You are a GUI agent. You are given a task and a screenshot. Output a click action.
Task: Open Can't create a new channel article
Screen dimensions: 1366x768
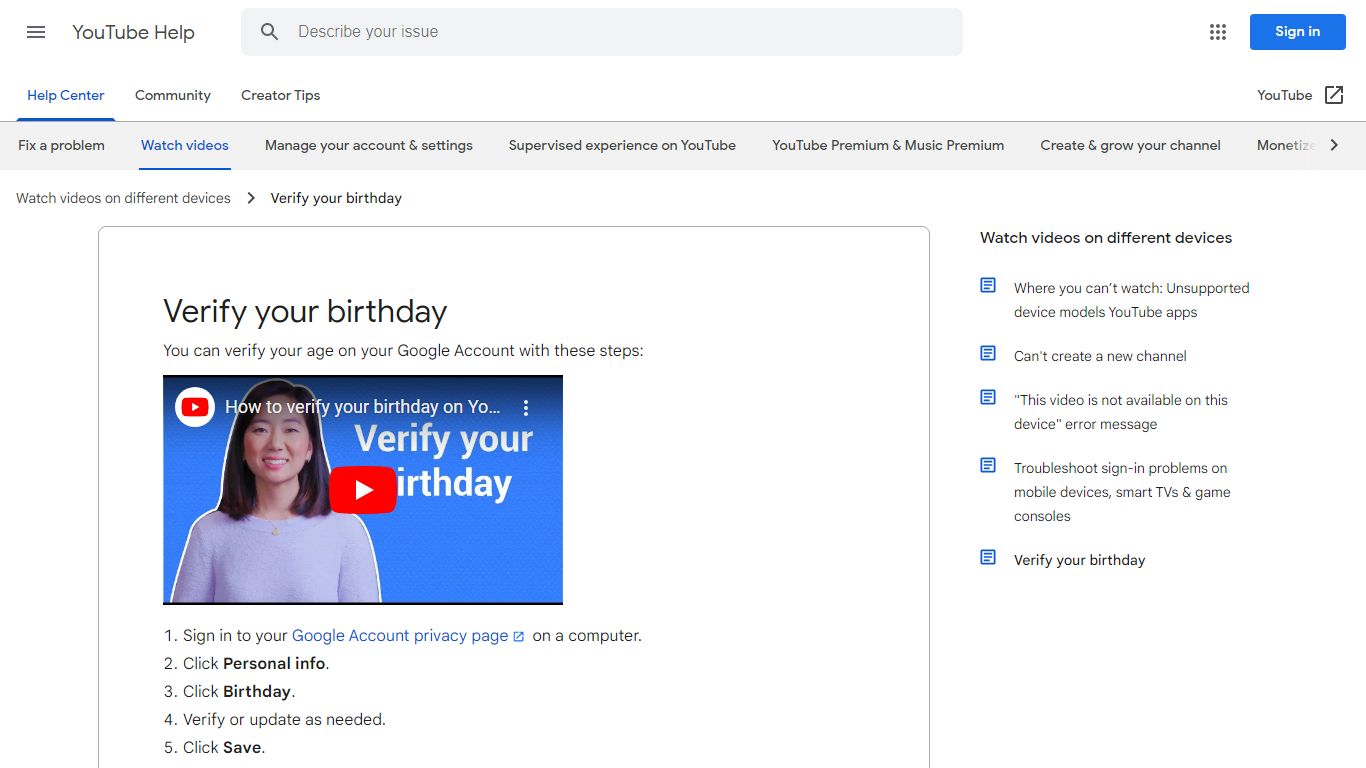[x=1100, y=356]
